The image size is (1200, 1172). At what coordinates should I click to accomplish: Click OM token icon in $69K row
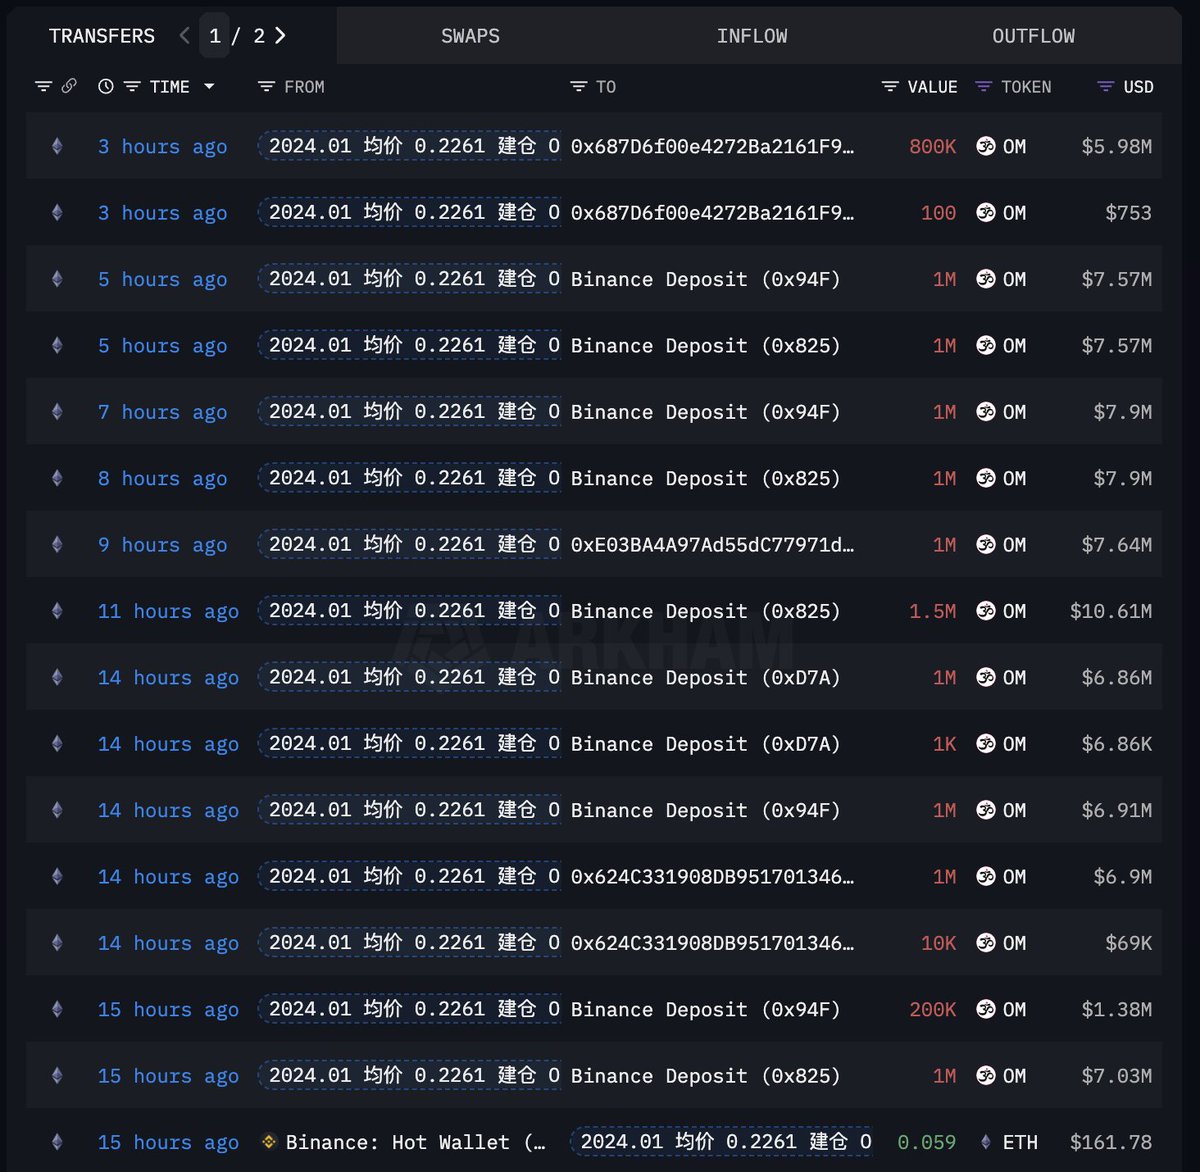[x=985, y=943]
